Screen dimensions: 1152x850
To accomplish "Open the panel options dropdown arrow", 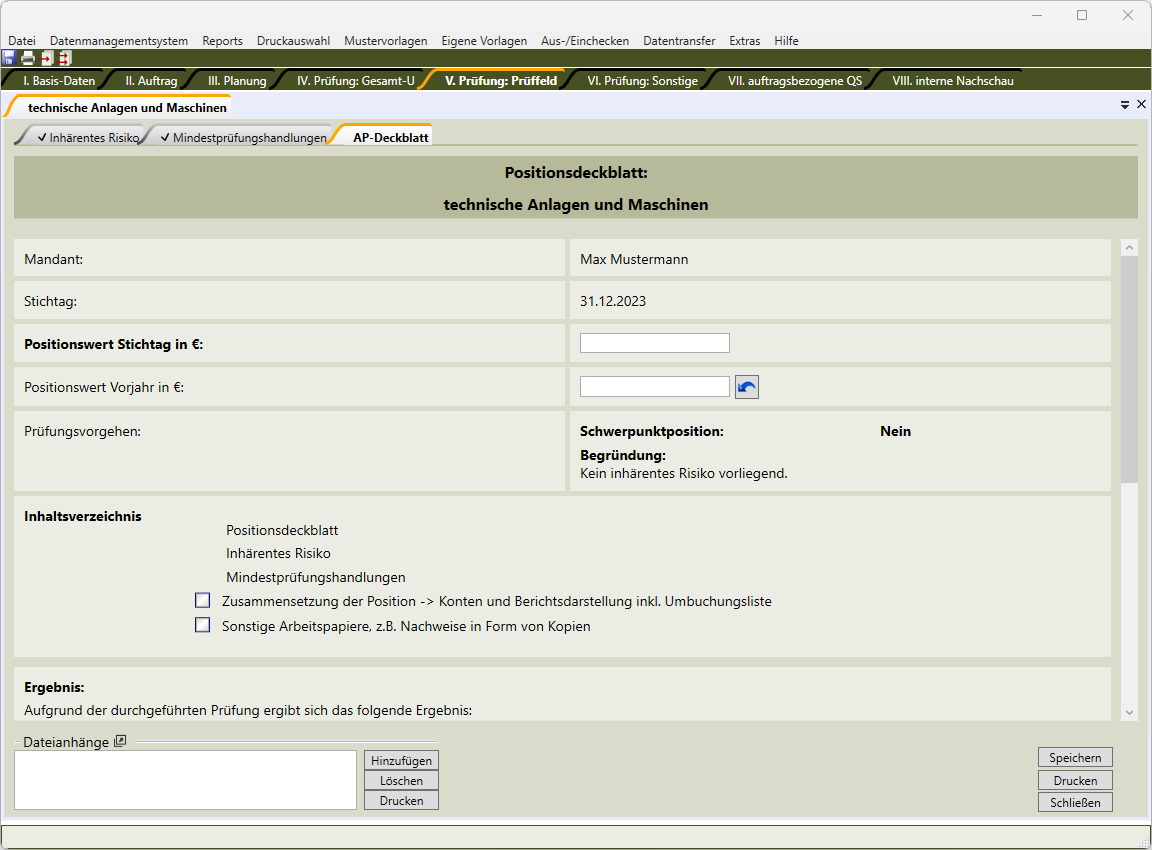I will pyautogui.click(x=1125, y=104).
